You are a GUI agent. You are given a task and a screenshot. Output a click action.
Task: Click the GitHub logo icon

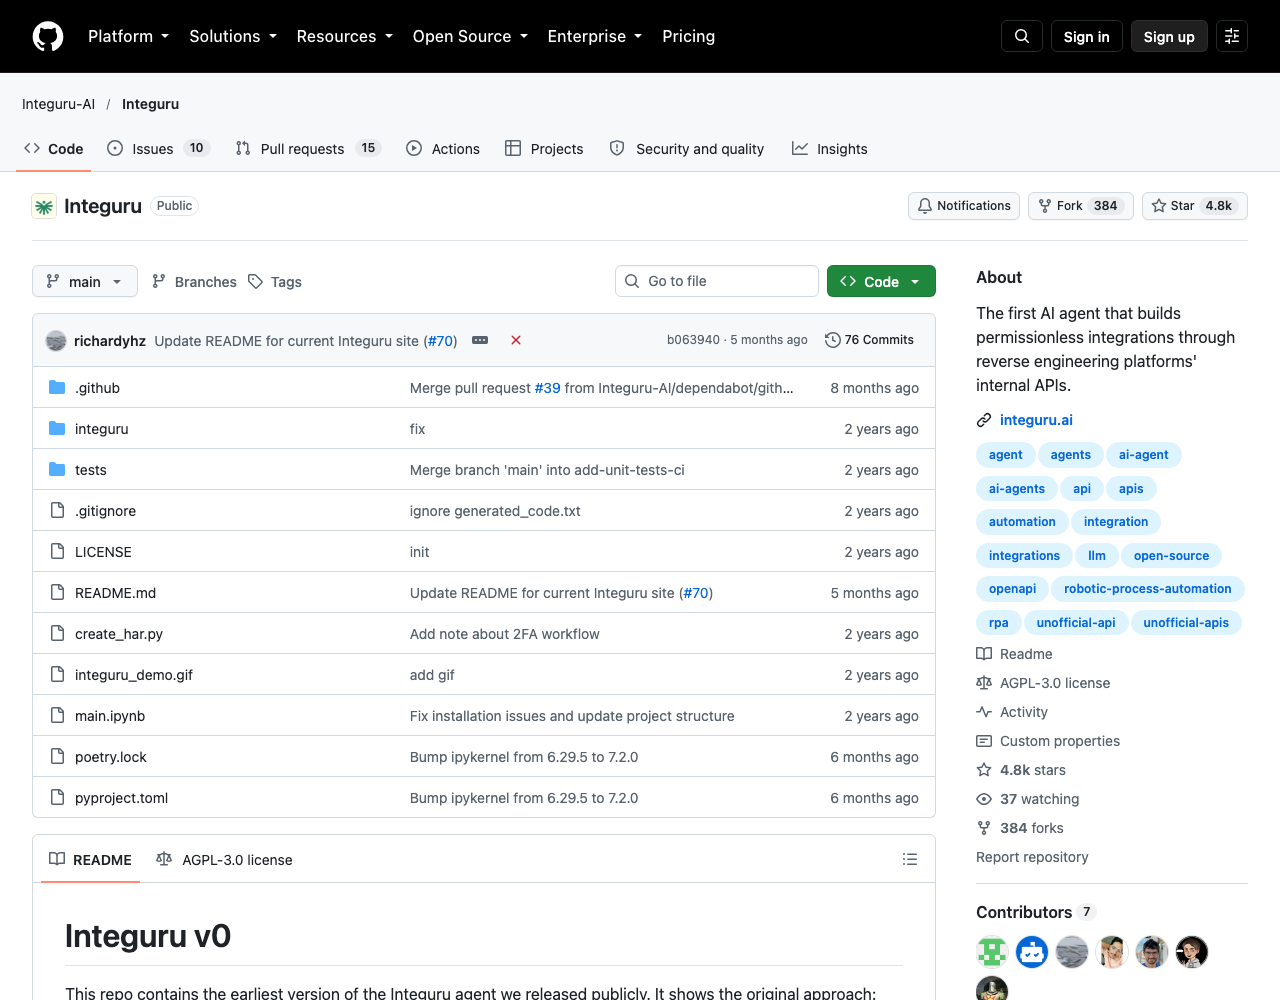click(48, 36)
